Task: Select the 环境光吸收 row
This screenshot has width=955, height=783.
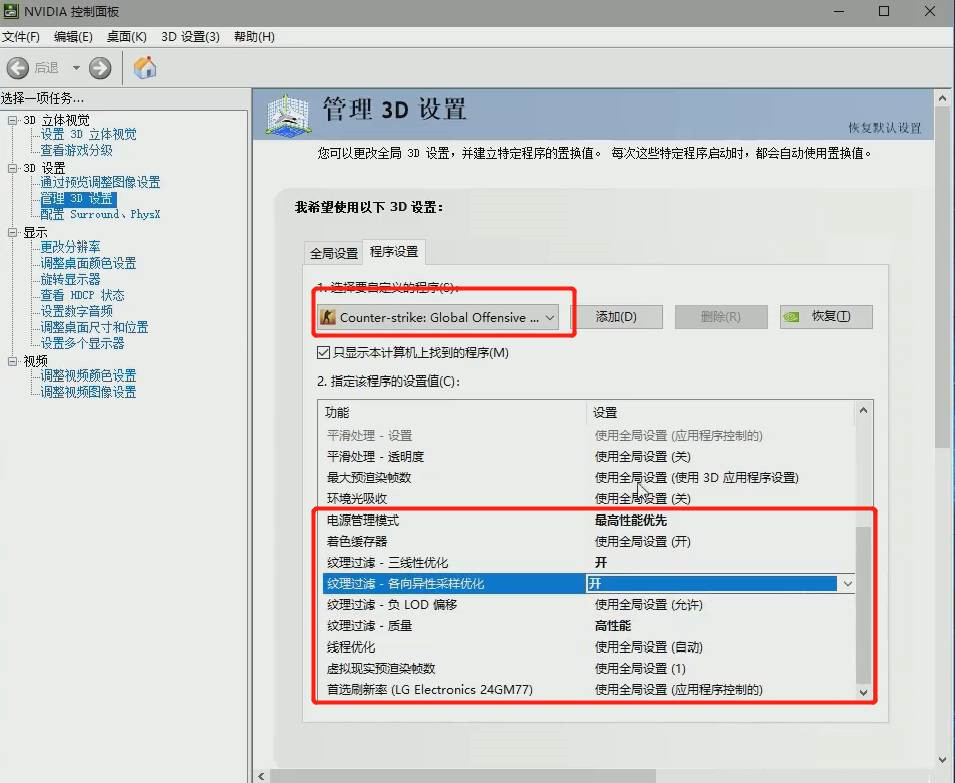Action: pyautogui.click(x=587, y=499)
